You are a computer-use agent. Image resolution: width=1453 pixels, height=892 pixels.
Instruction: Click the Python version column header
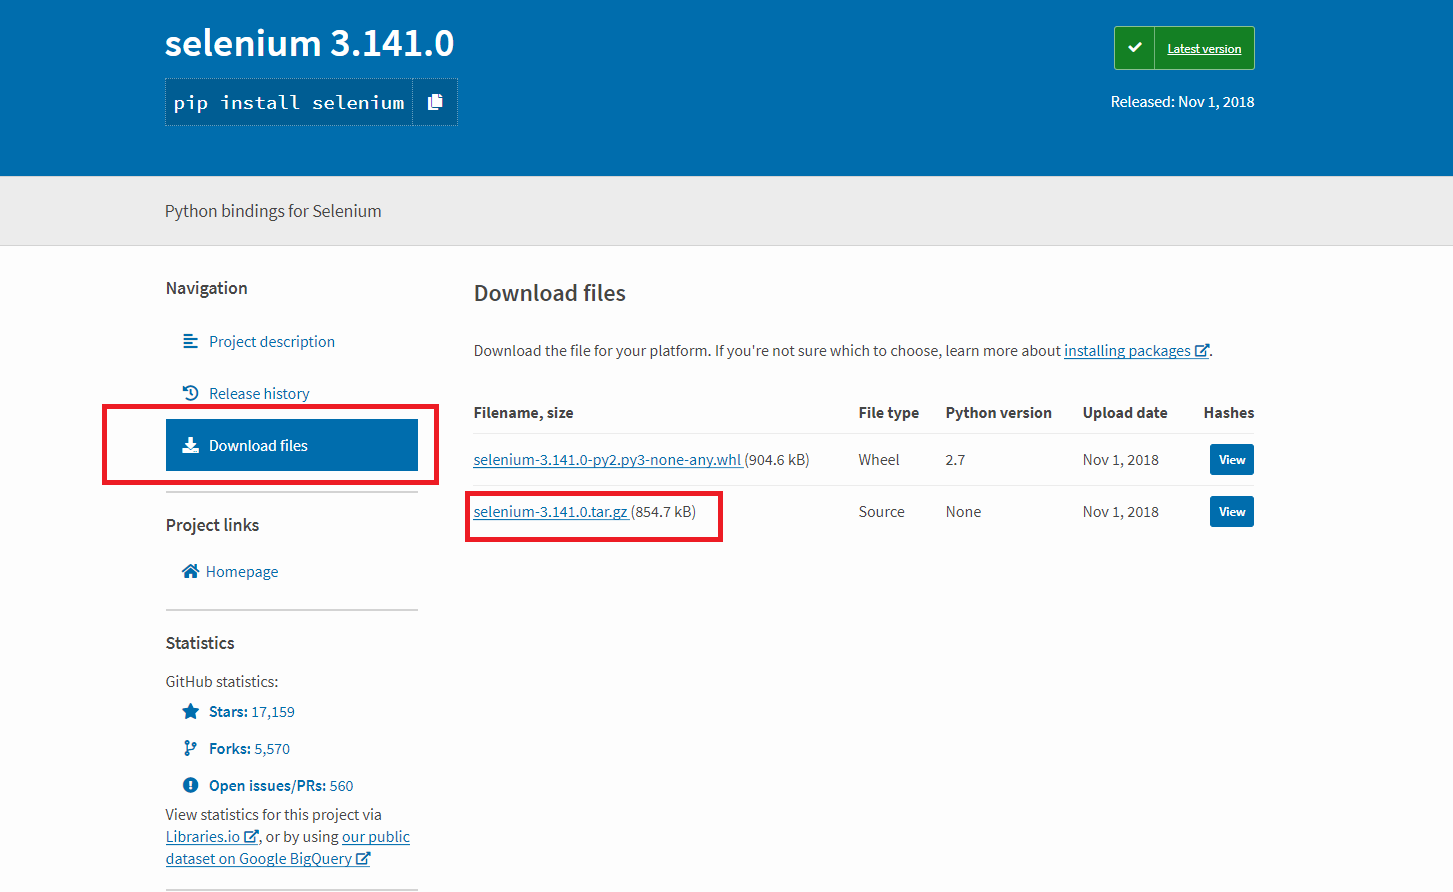click(998, 412)
